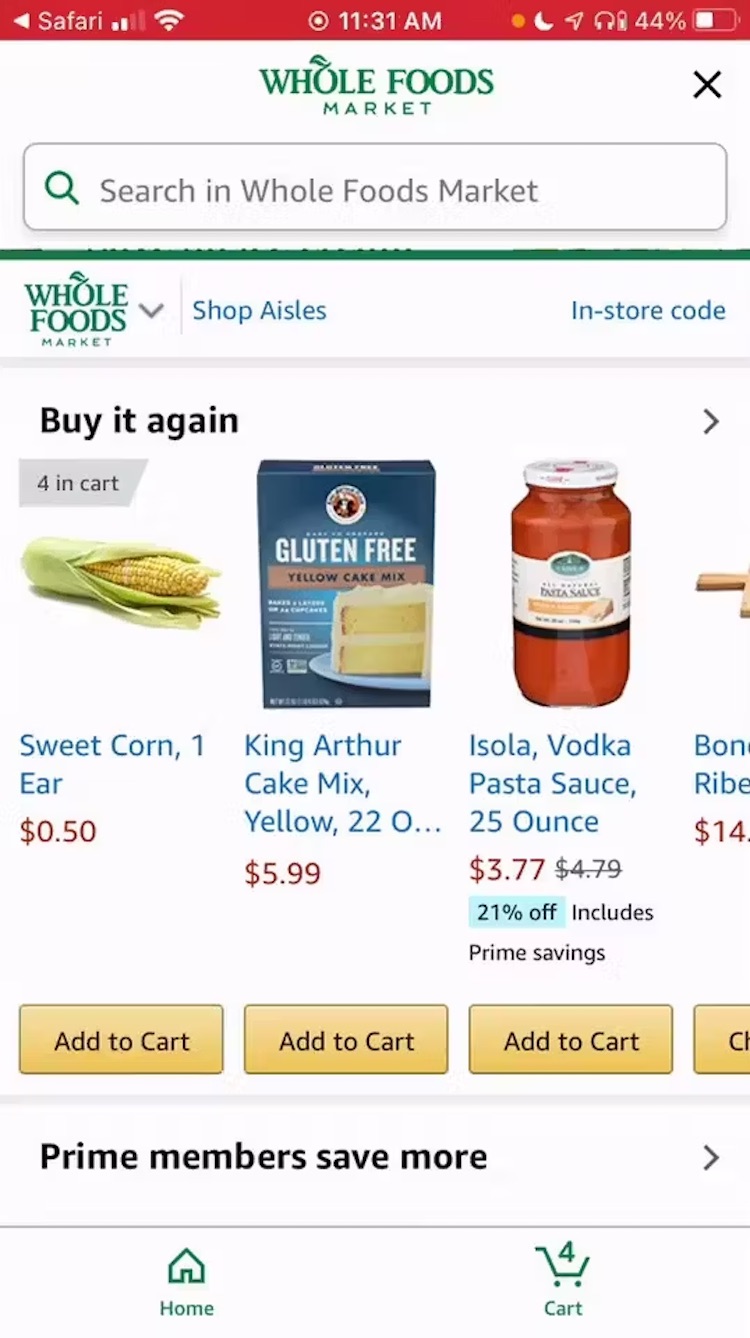Tap the search magnifier icon
Screen dimensions: 750x1338
click(x=62, y=188)
